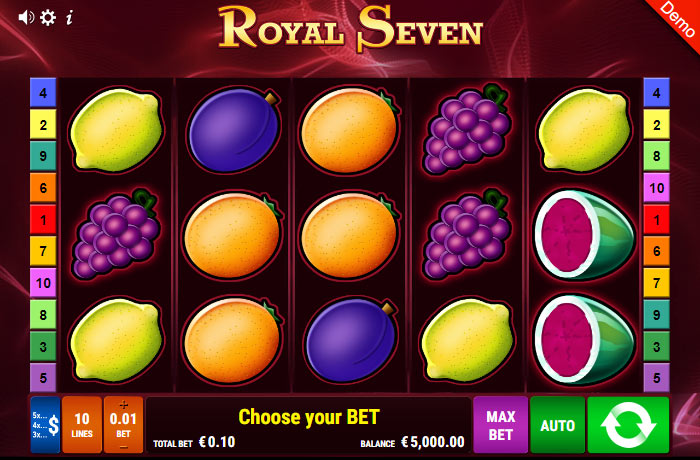Open the 10 LINES selector
700x460 pixels.
click(x=82, y=424)
